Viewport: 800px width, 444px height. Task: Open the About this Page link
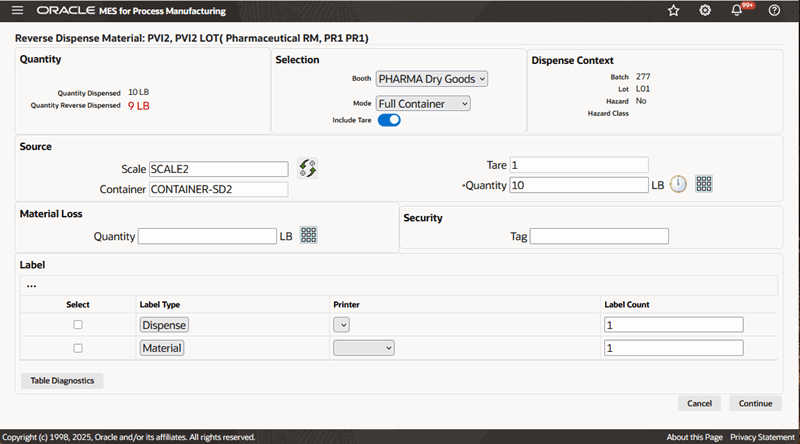694,437
